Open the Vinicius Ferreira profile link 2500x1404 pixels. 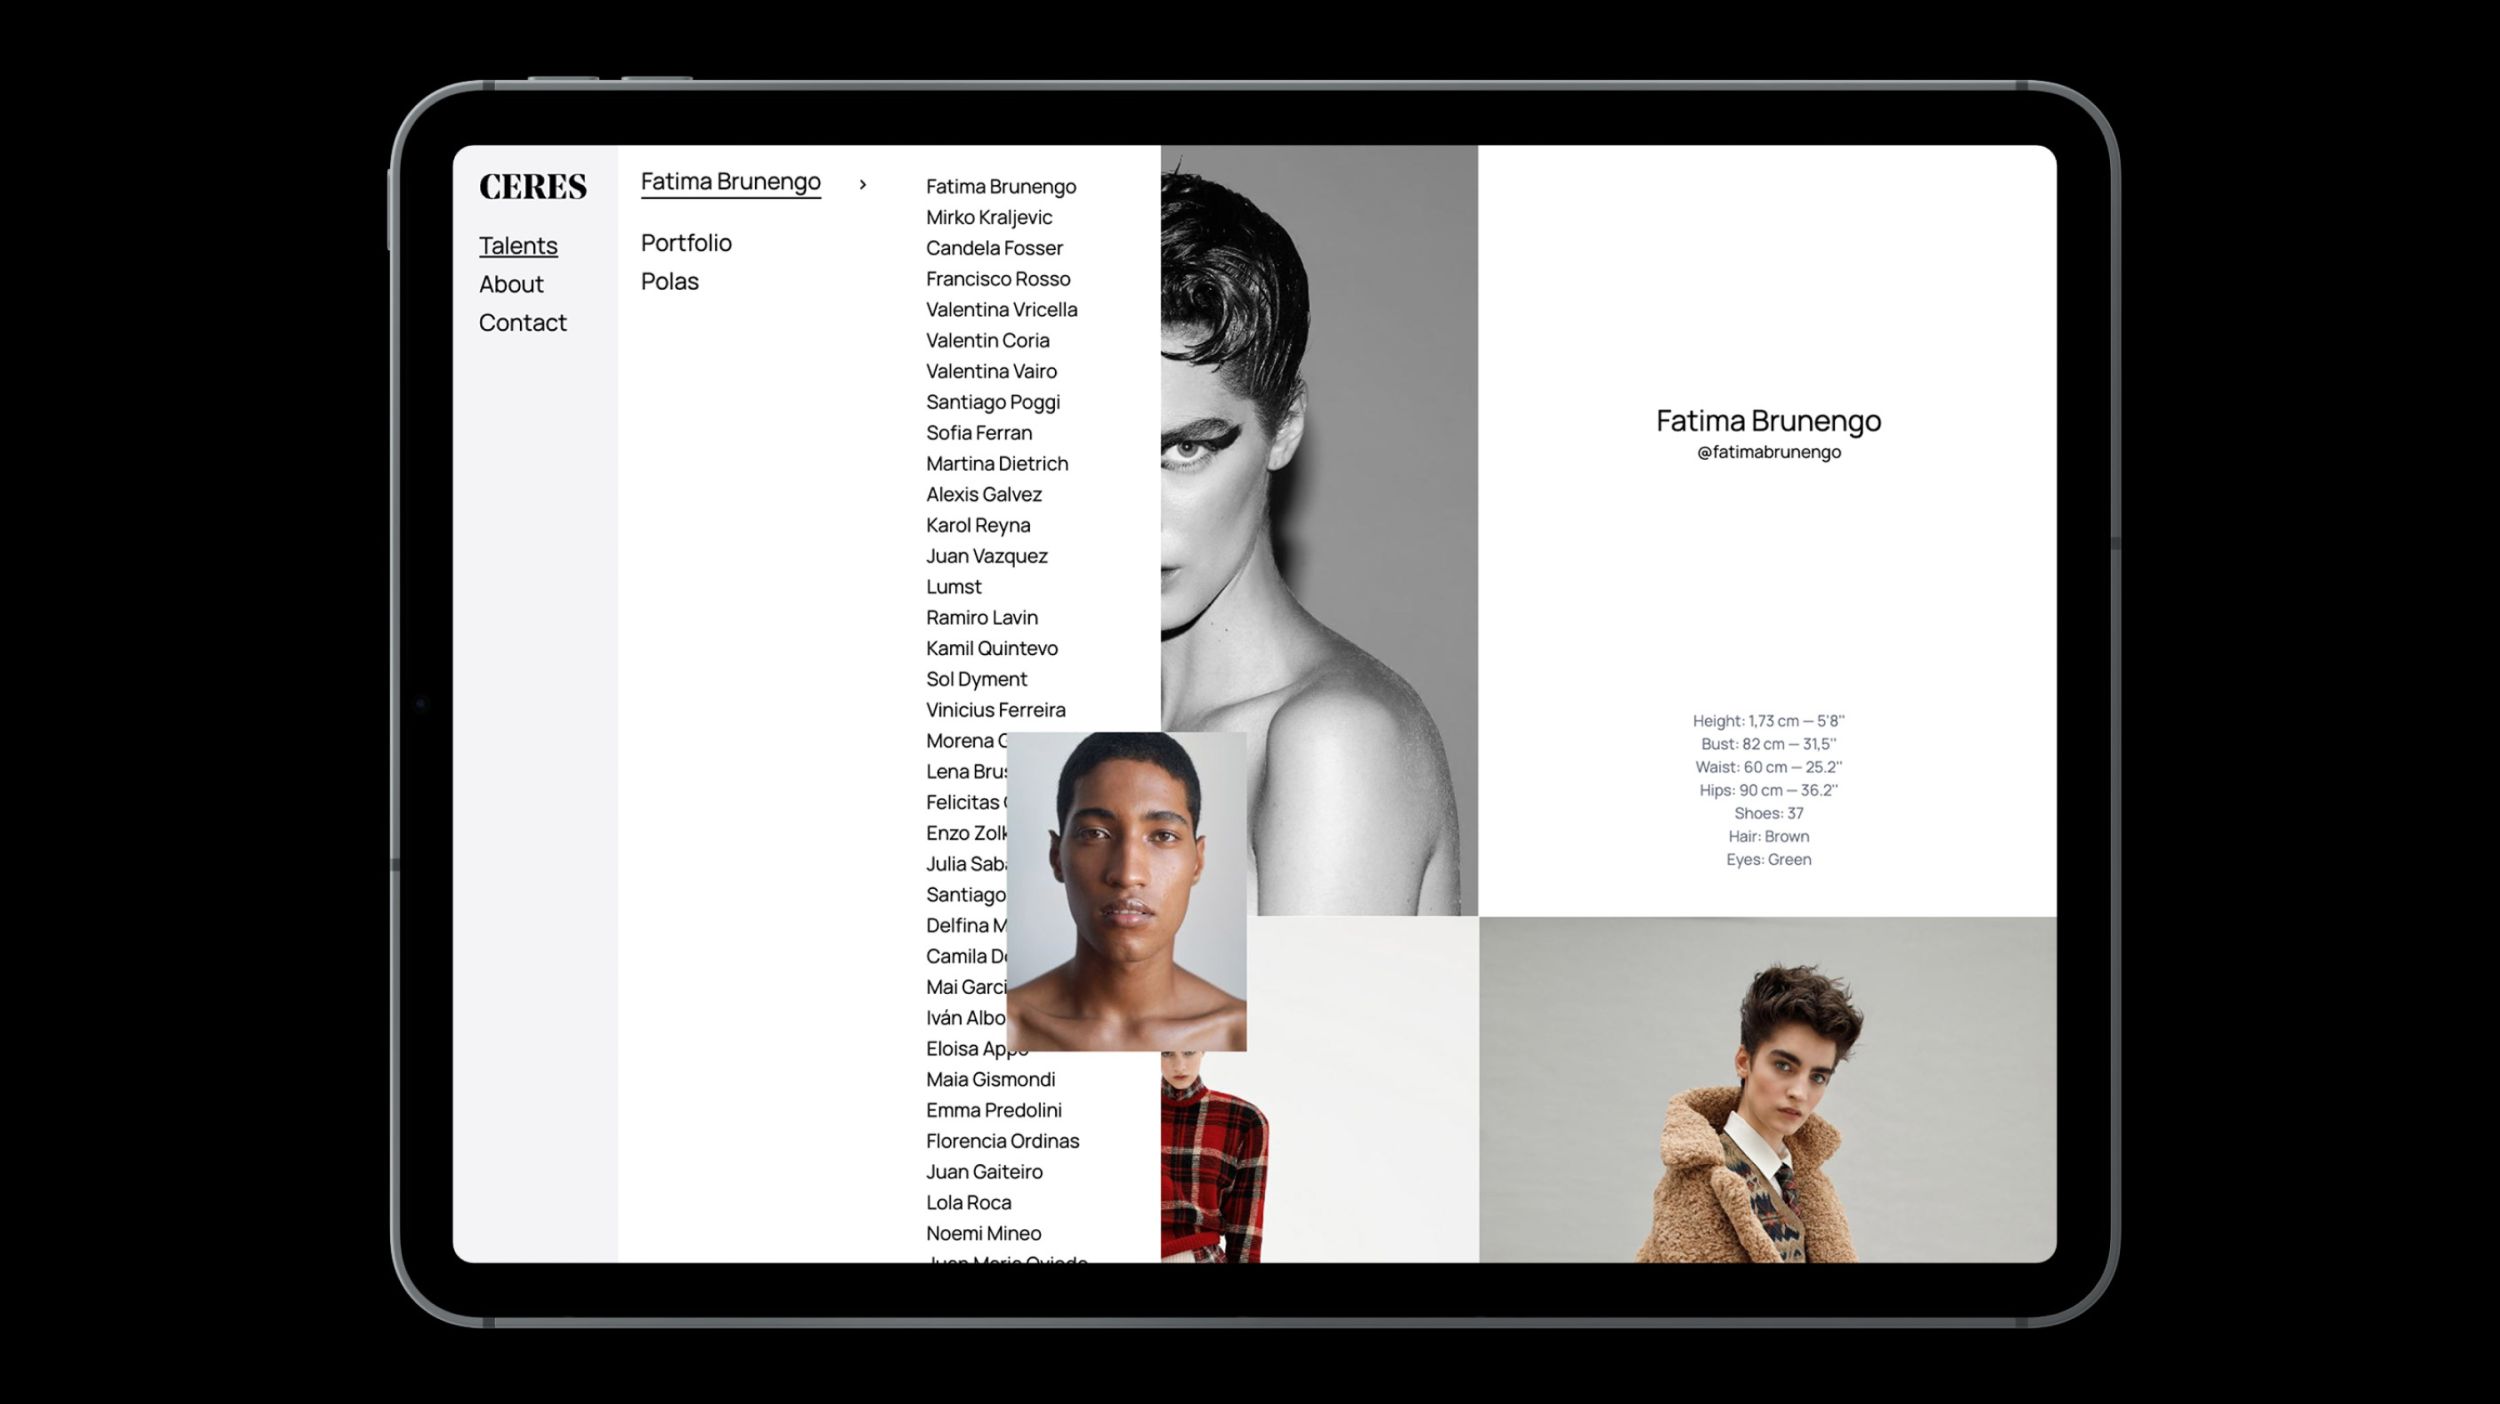click(995, 710)
